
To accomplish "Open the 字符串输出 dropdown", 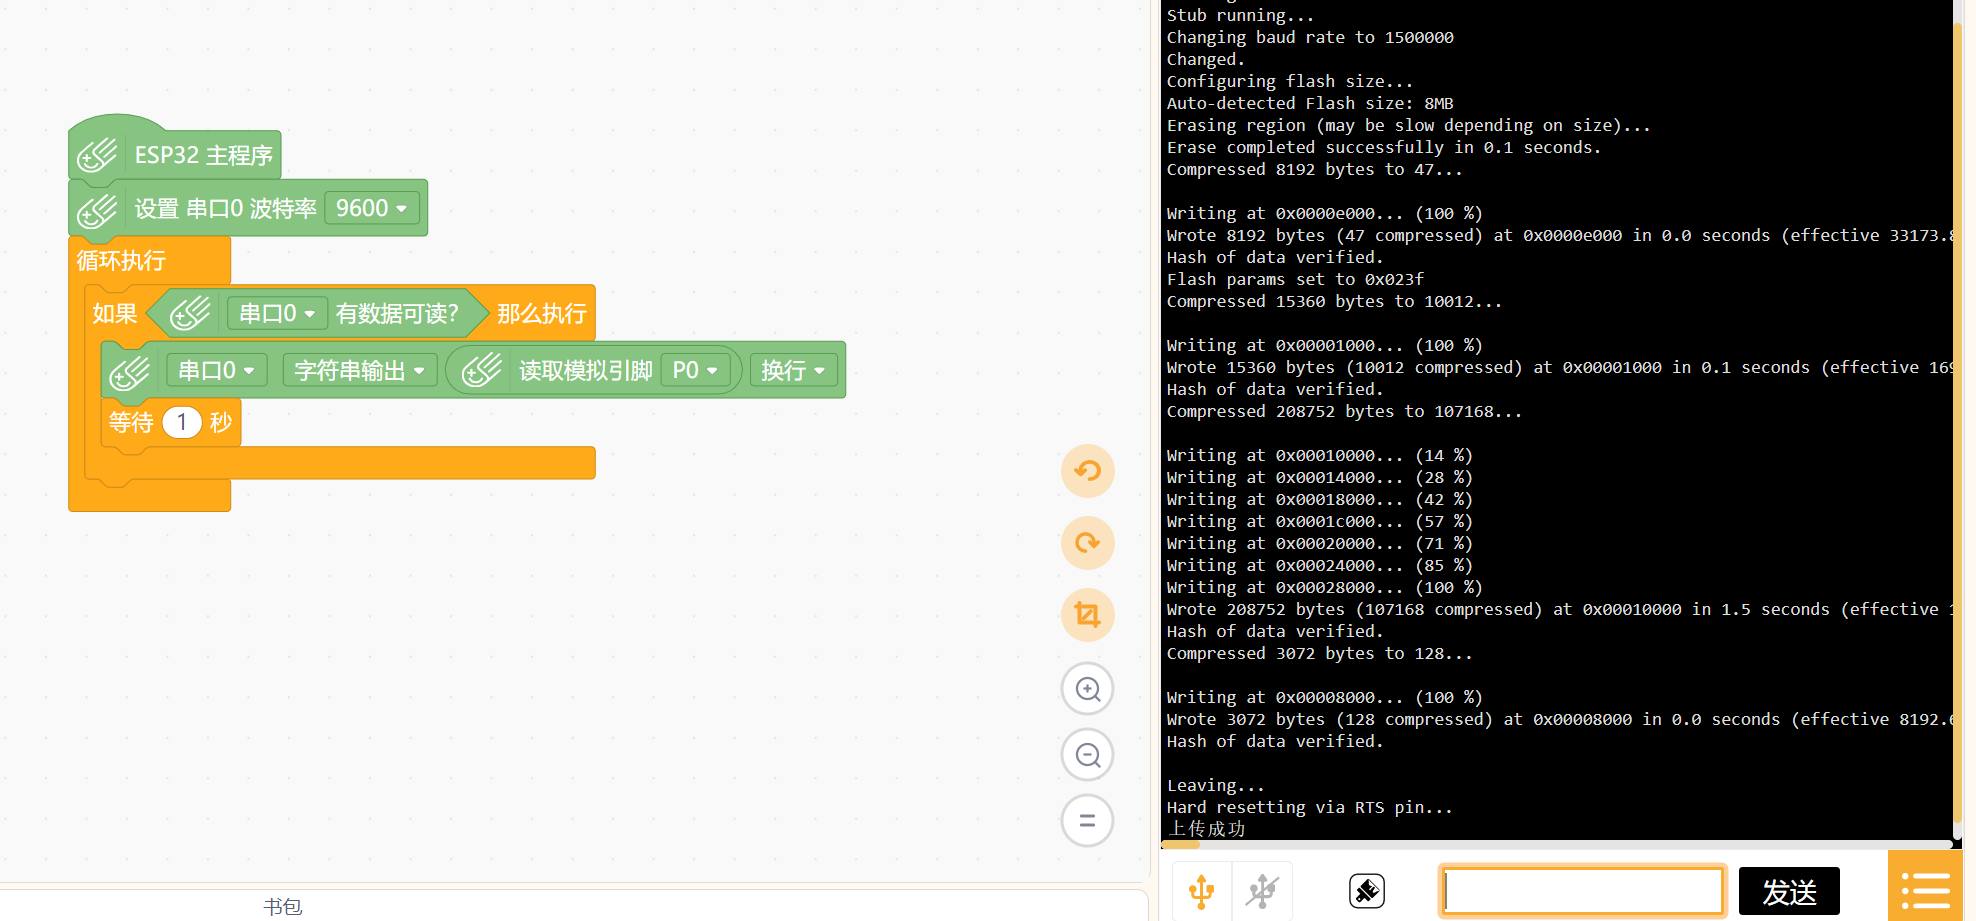I will pyautogui.click(x=360, y=370).
